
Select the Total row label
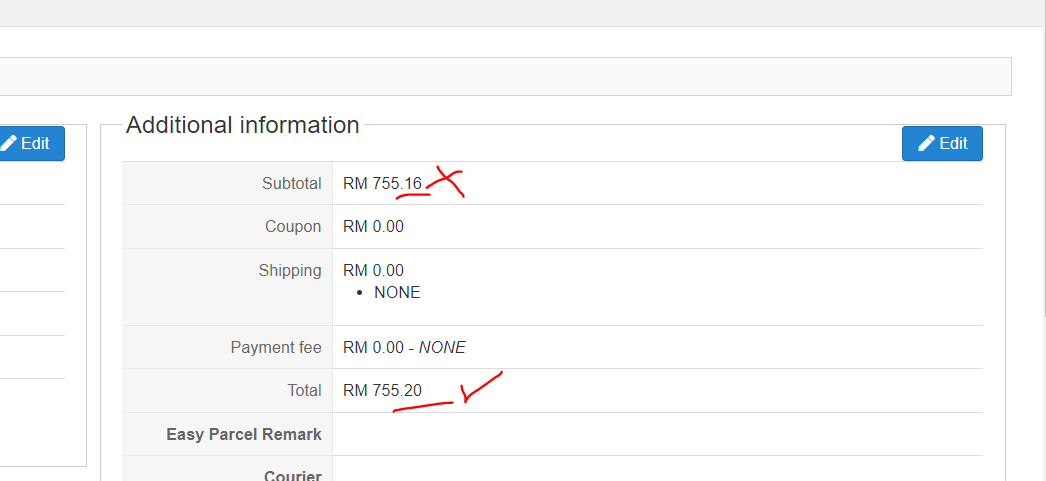tap(304, 391)
